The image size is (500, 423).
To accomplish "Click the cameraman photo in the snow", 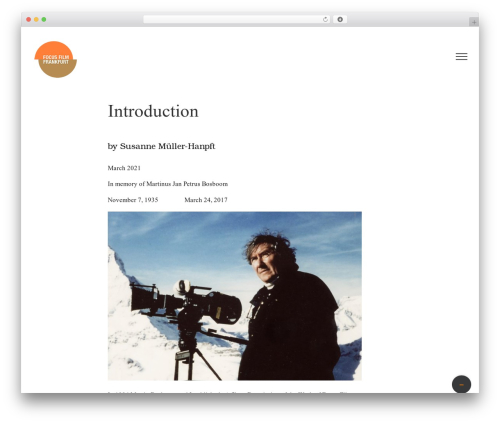I will pyautogui.click(x=235, y=296).
